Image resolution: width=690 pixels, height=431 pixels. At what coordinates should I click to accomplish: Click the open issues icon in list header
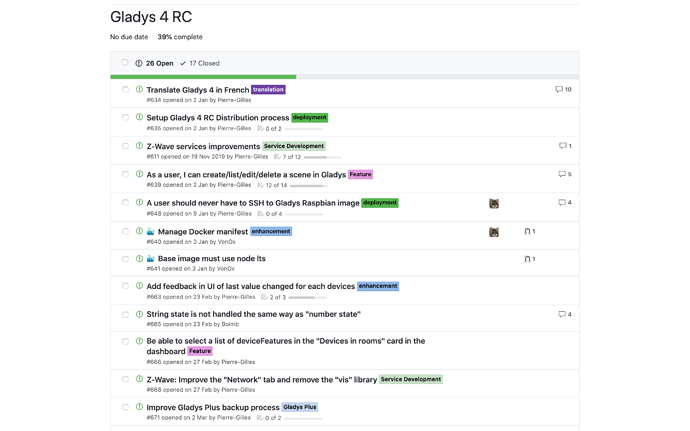139,63
